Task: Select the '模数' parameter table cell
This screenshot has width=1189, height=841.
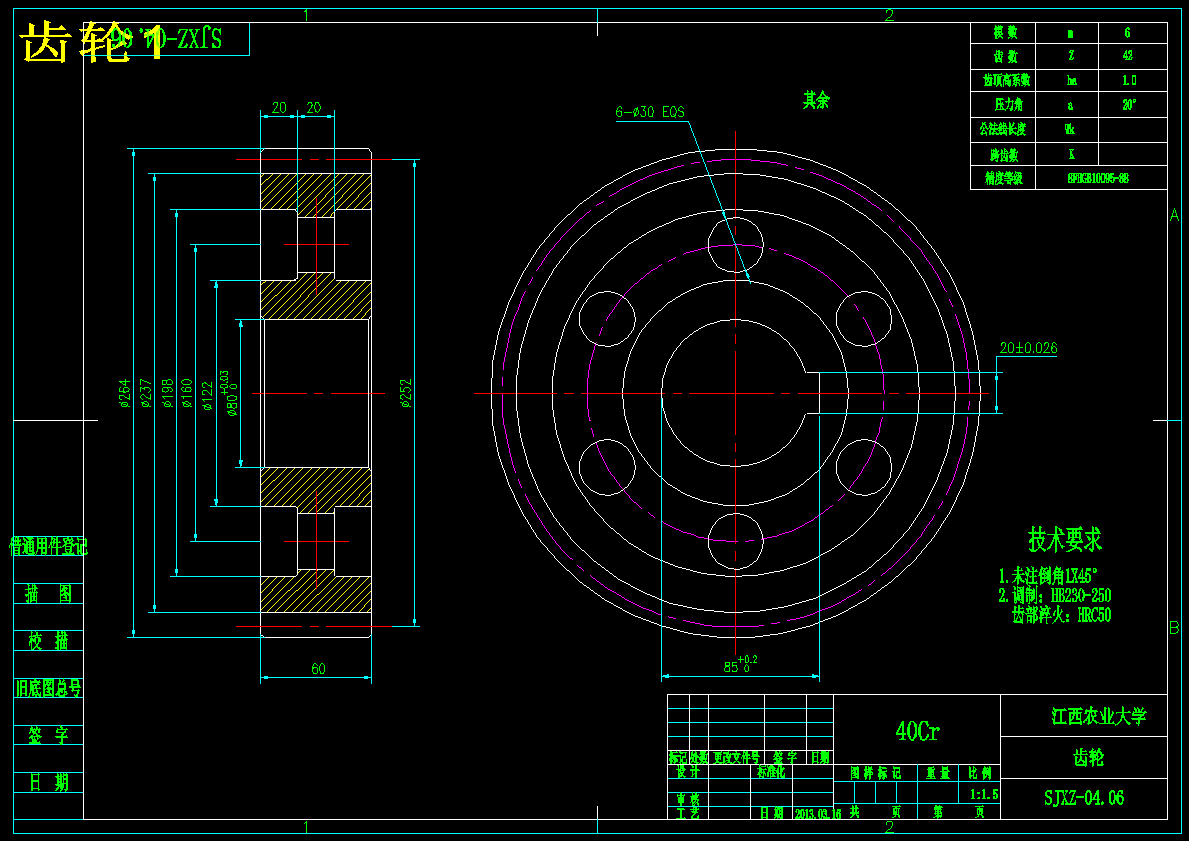Action: click(x=1005, y=33)
